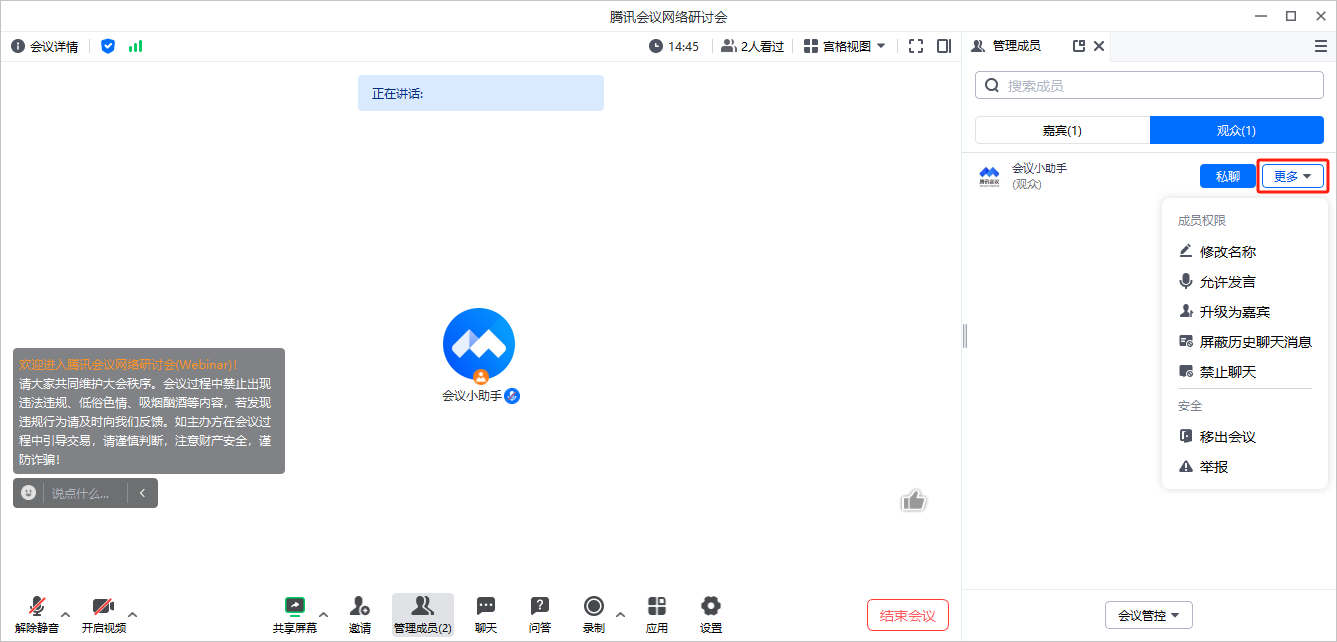Expand recording options next to 录制
Viewport: 1337px width, 642px height.
pyautogui.click(x=621, y=614)
